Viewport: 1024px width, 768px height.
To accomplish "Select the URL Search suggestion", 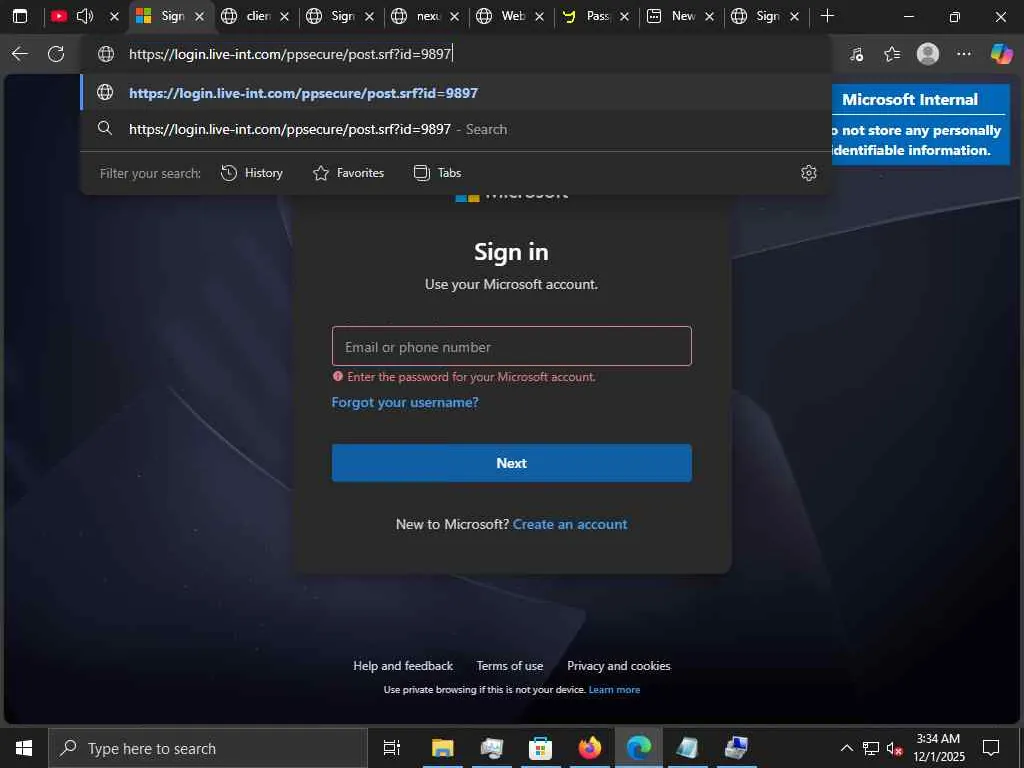I will [456, 129].
